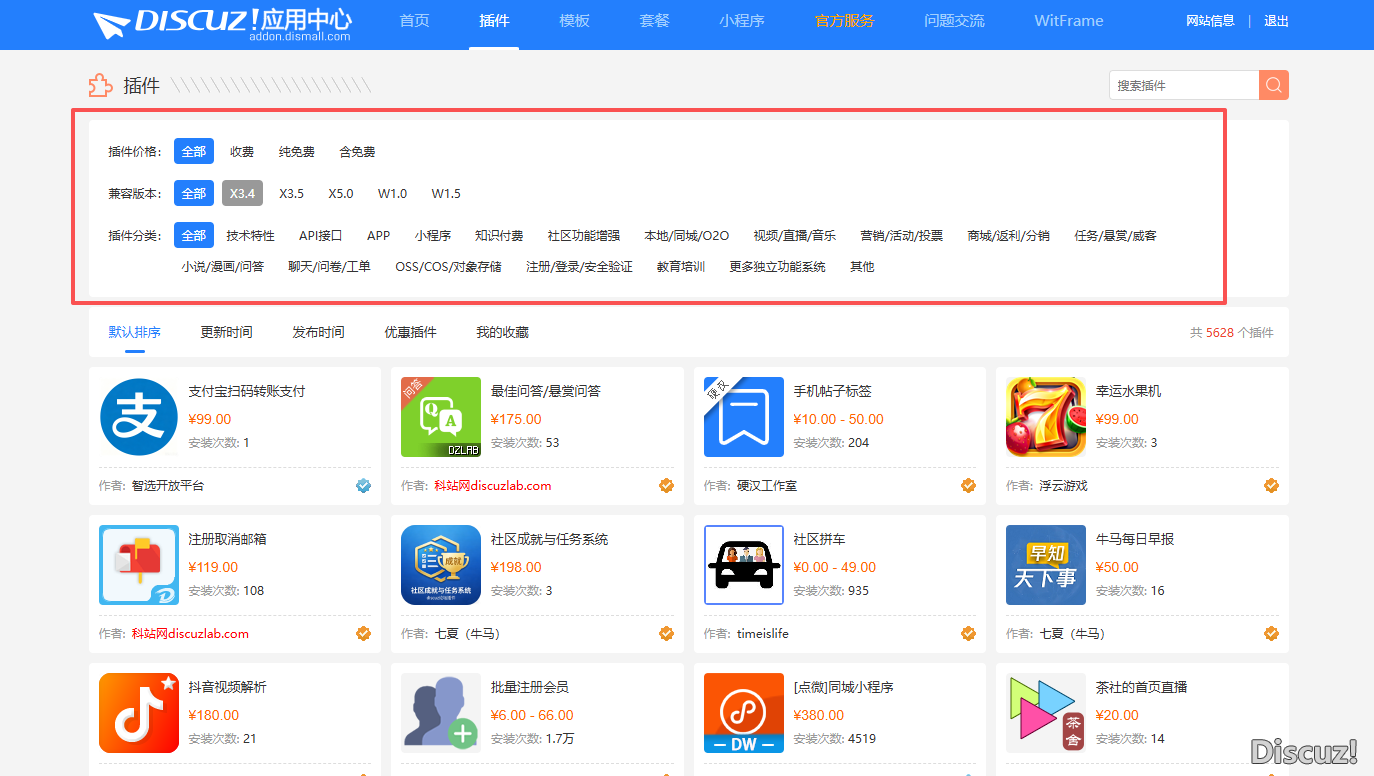Viewport: 1374px width, 776px height.
Task: Select X3.5 compatible version filter
Action: 292,194
